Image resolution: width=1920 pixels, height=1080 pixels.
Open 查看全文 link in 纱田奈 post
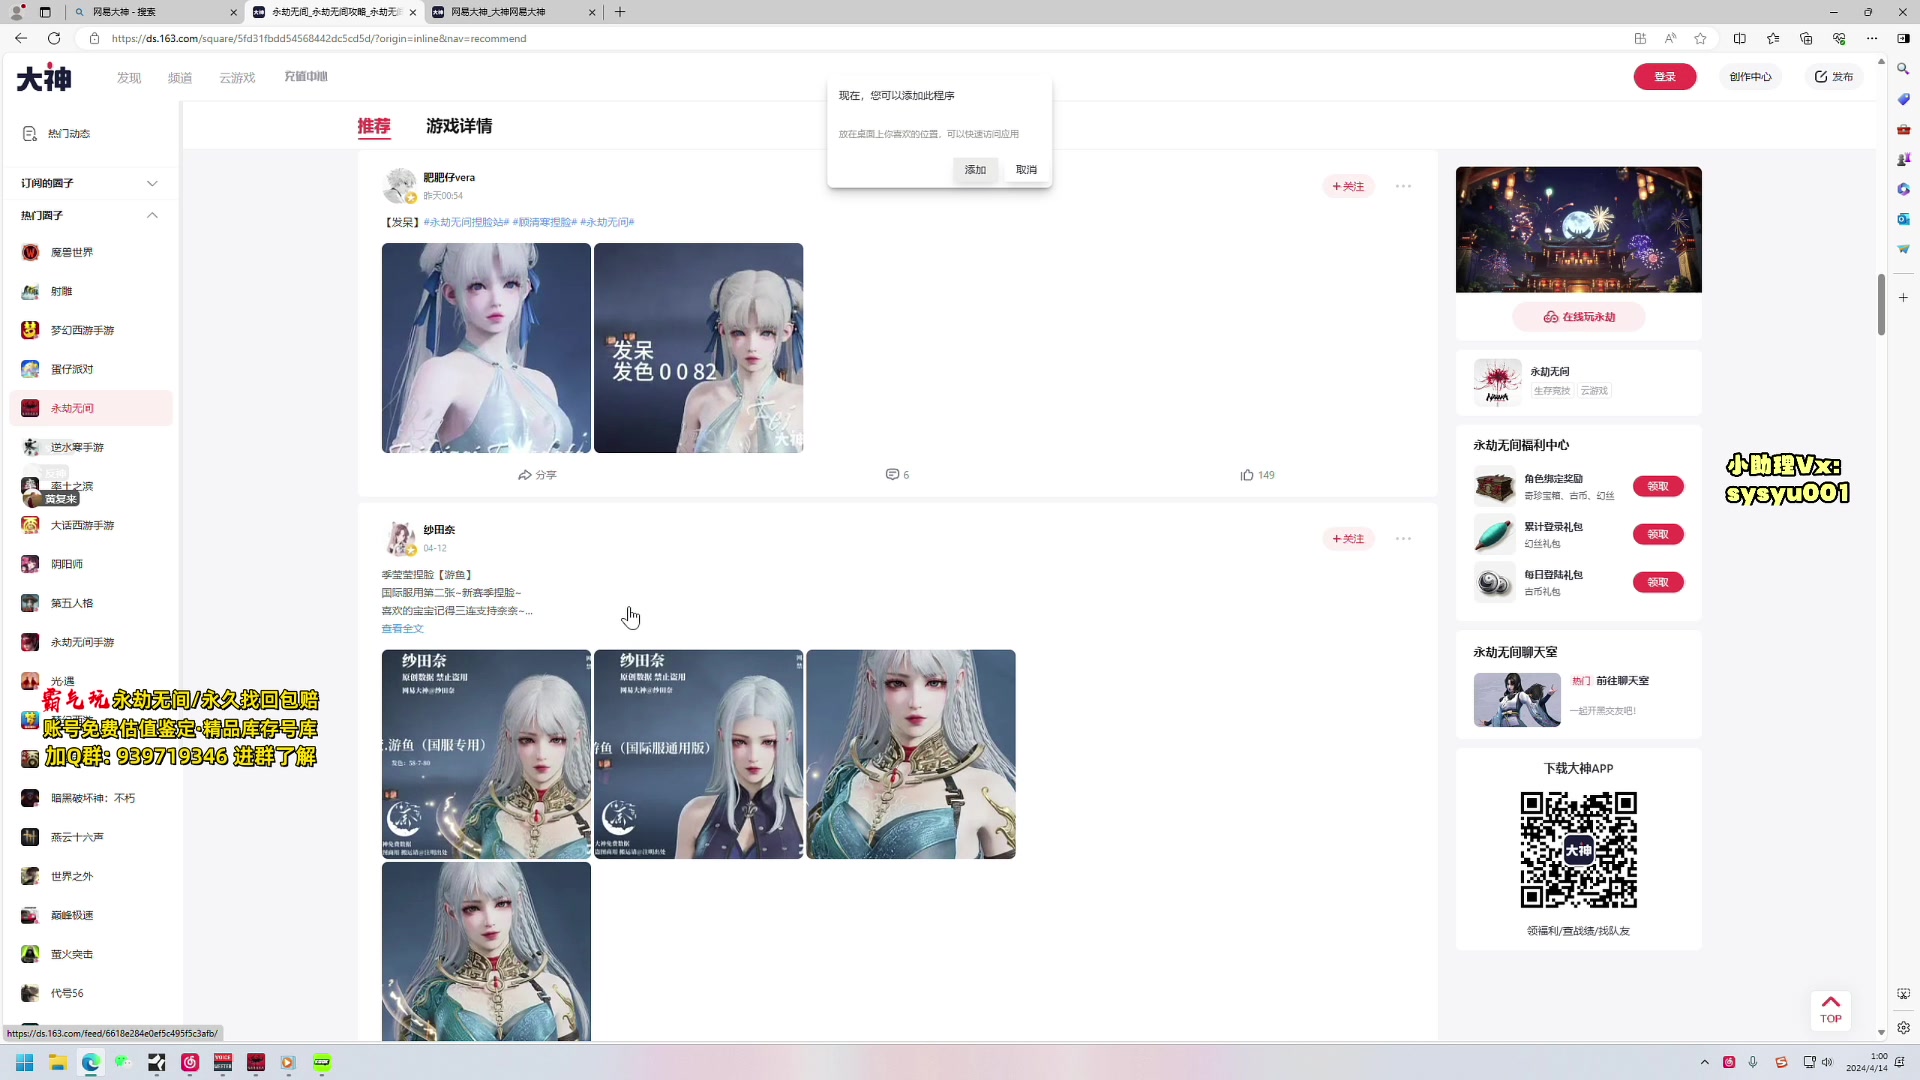pos(402,629)
